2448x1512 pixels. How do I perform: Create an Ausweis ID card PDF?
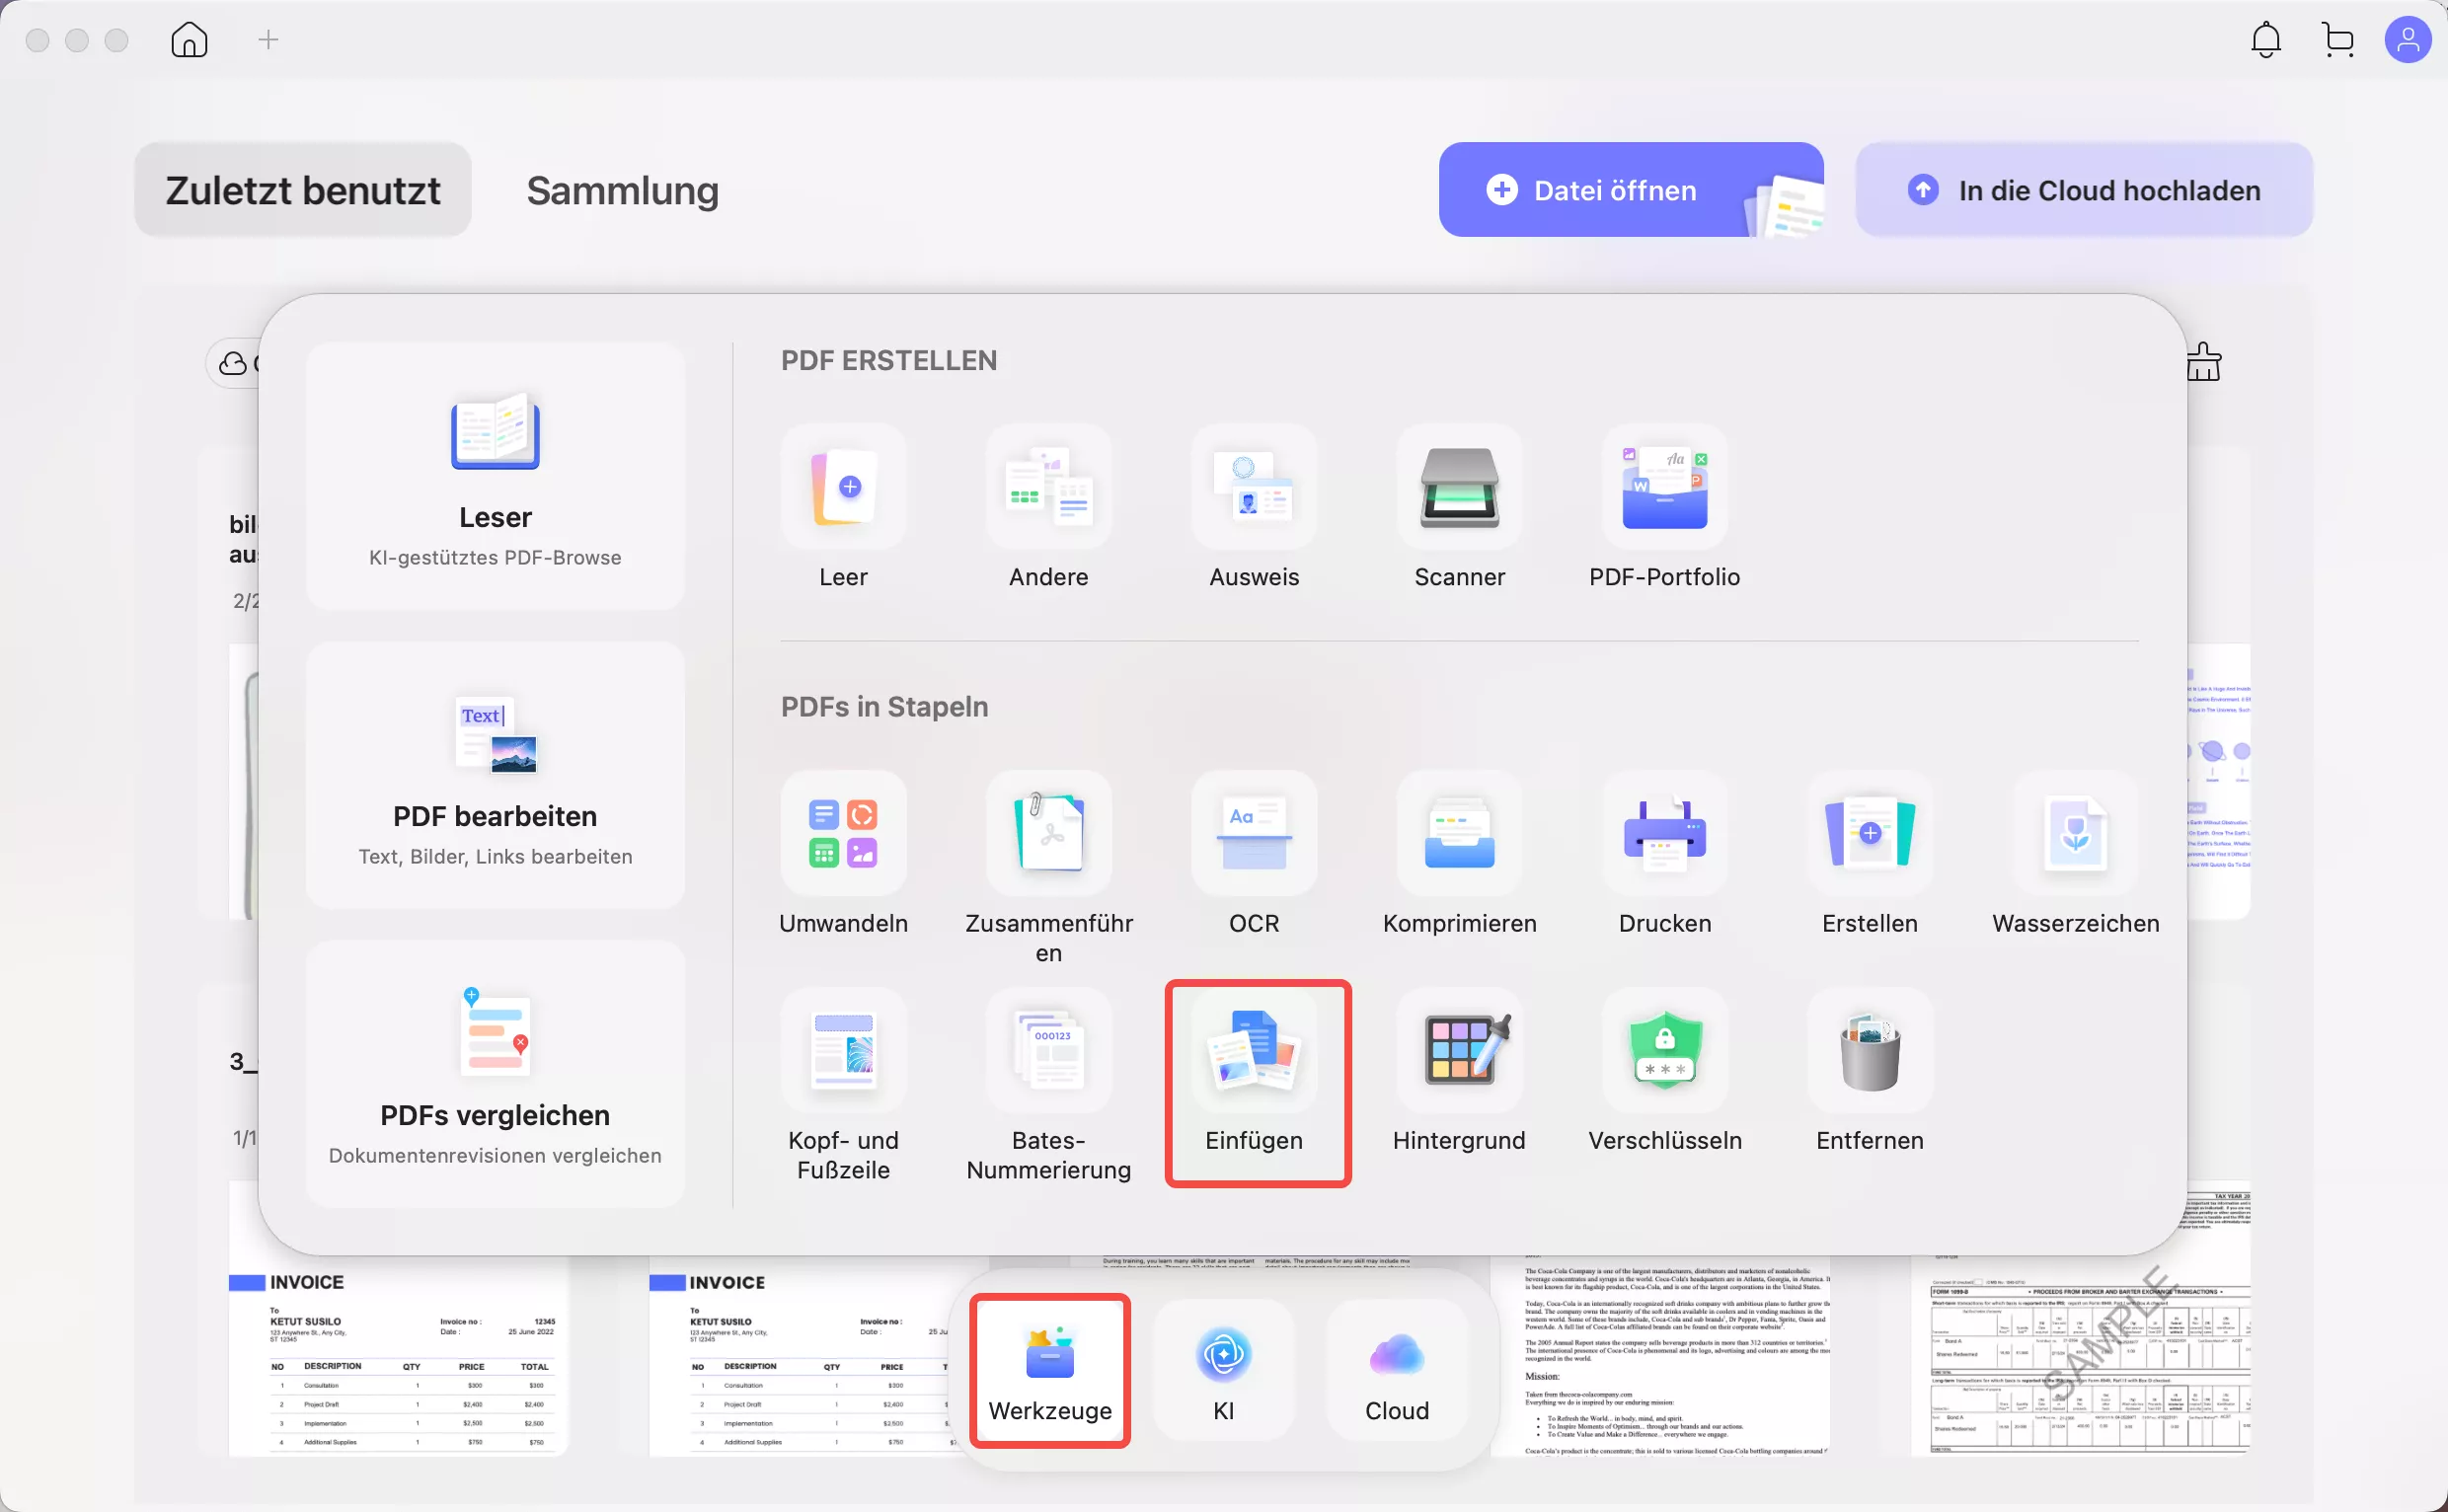[1254, 508]
